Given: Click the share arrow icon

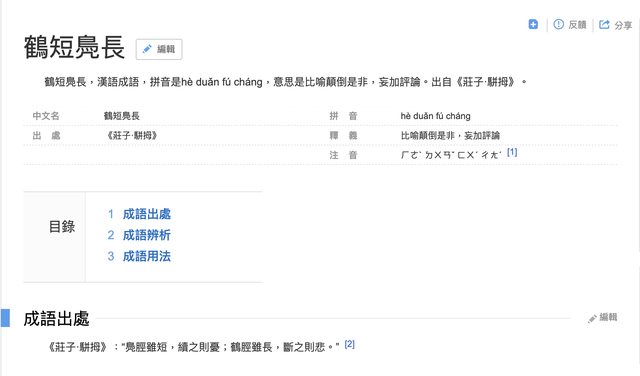Looking at the screenshot, I should (x=604, y=24).
